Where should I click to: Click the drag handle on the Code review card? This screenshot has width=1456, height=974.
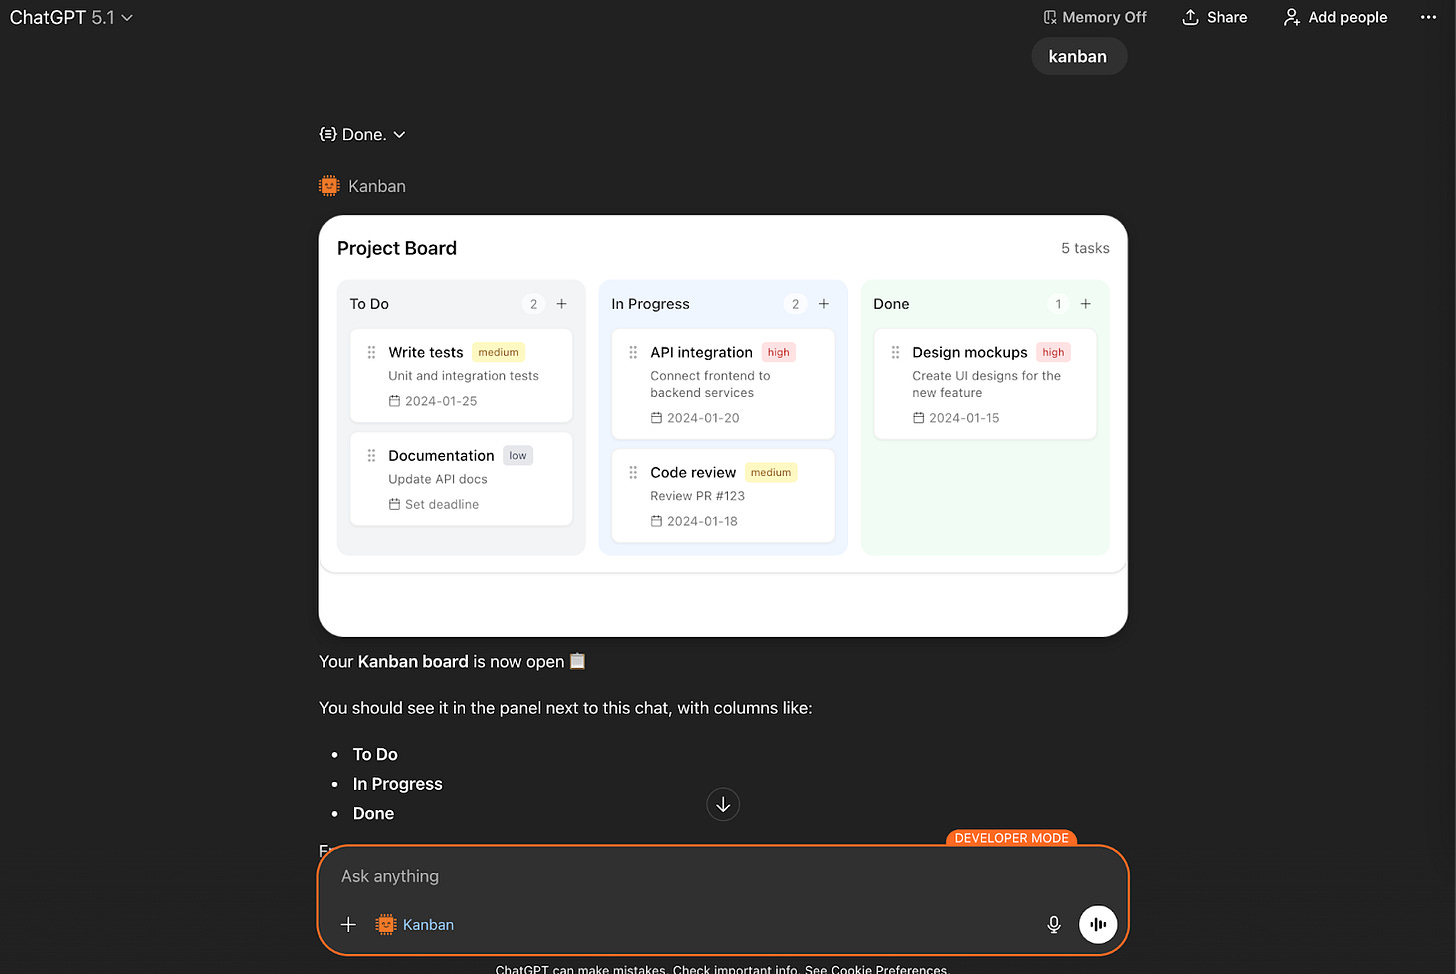click(633, 471)
